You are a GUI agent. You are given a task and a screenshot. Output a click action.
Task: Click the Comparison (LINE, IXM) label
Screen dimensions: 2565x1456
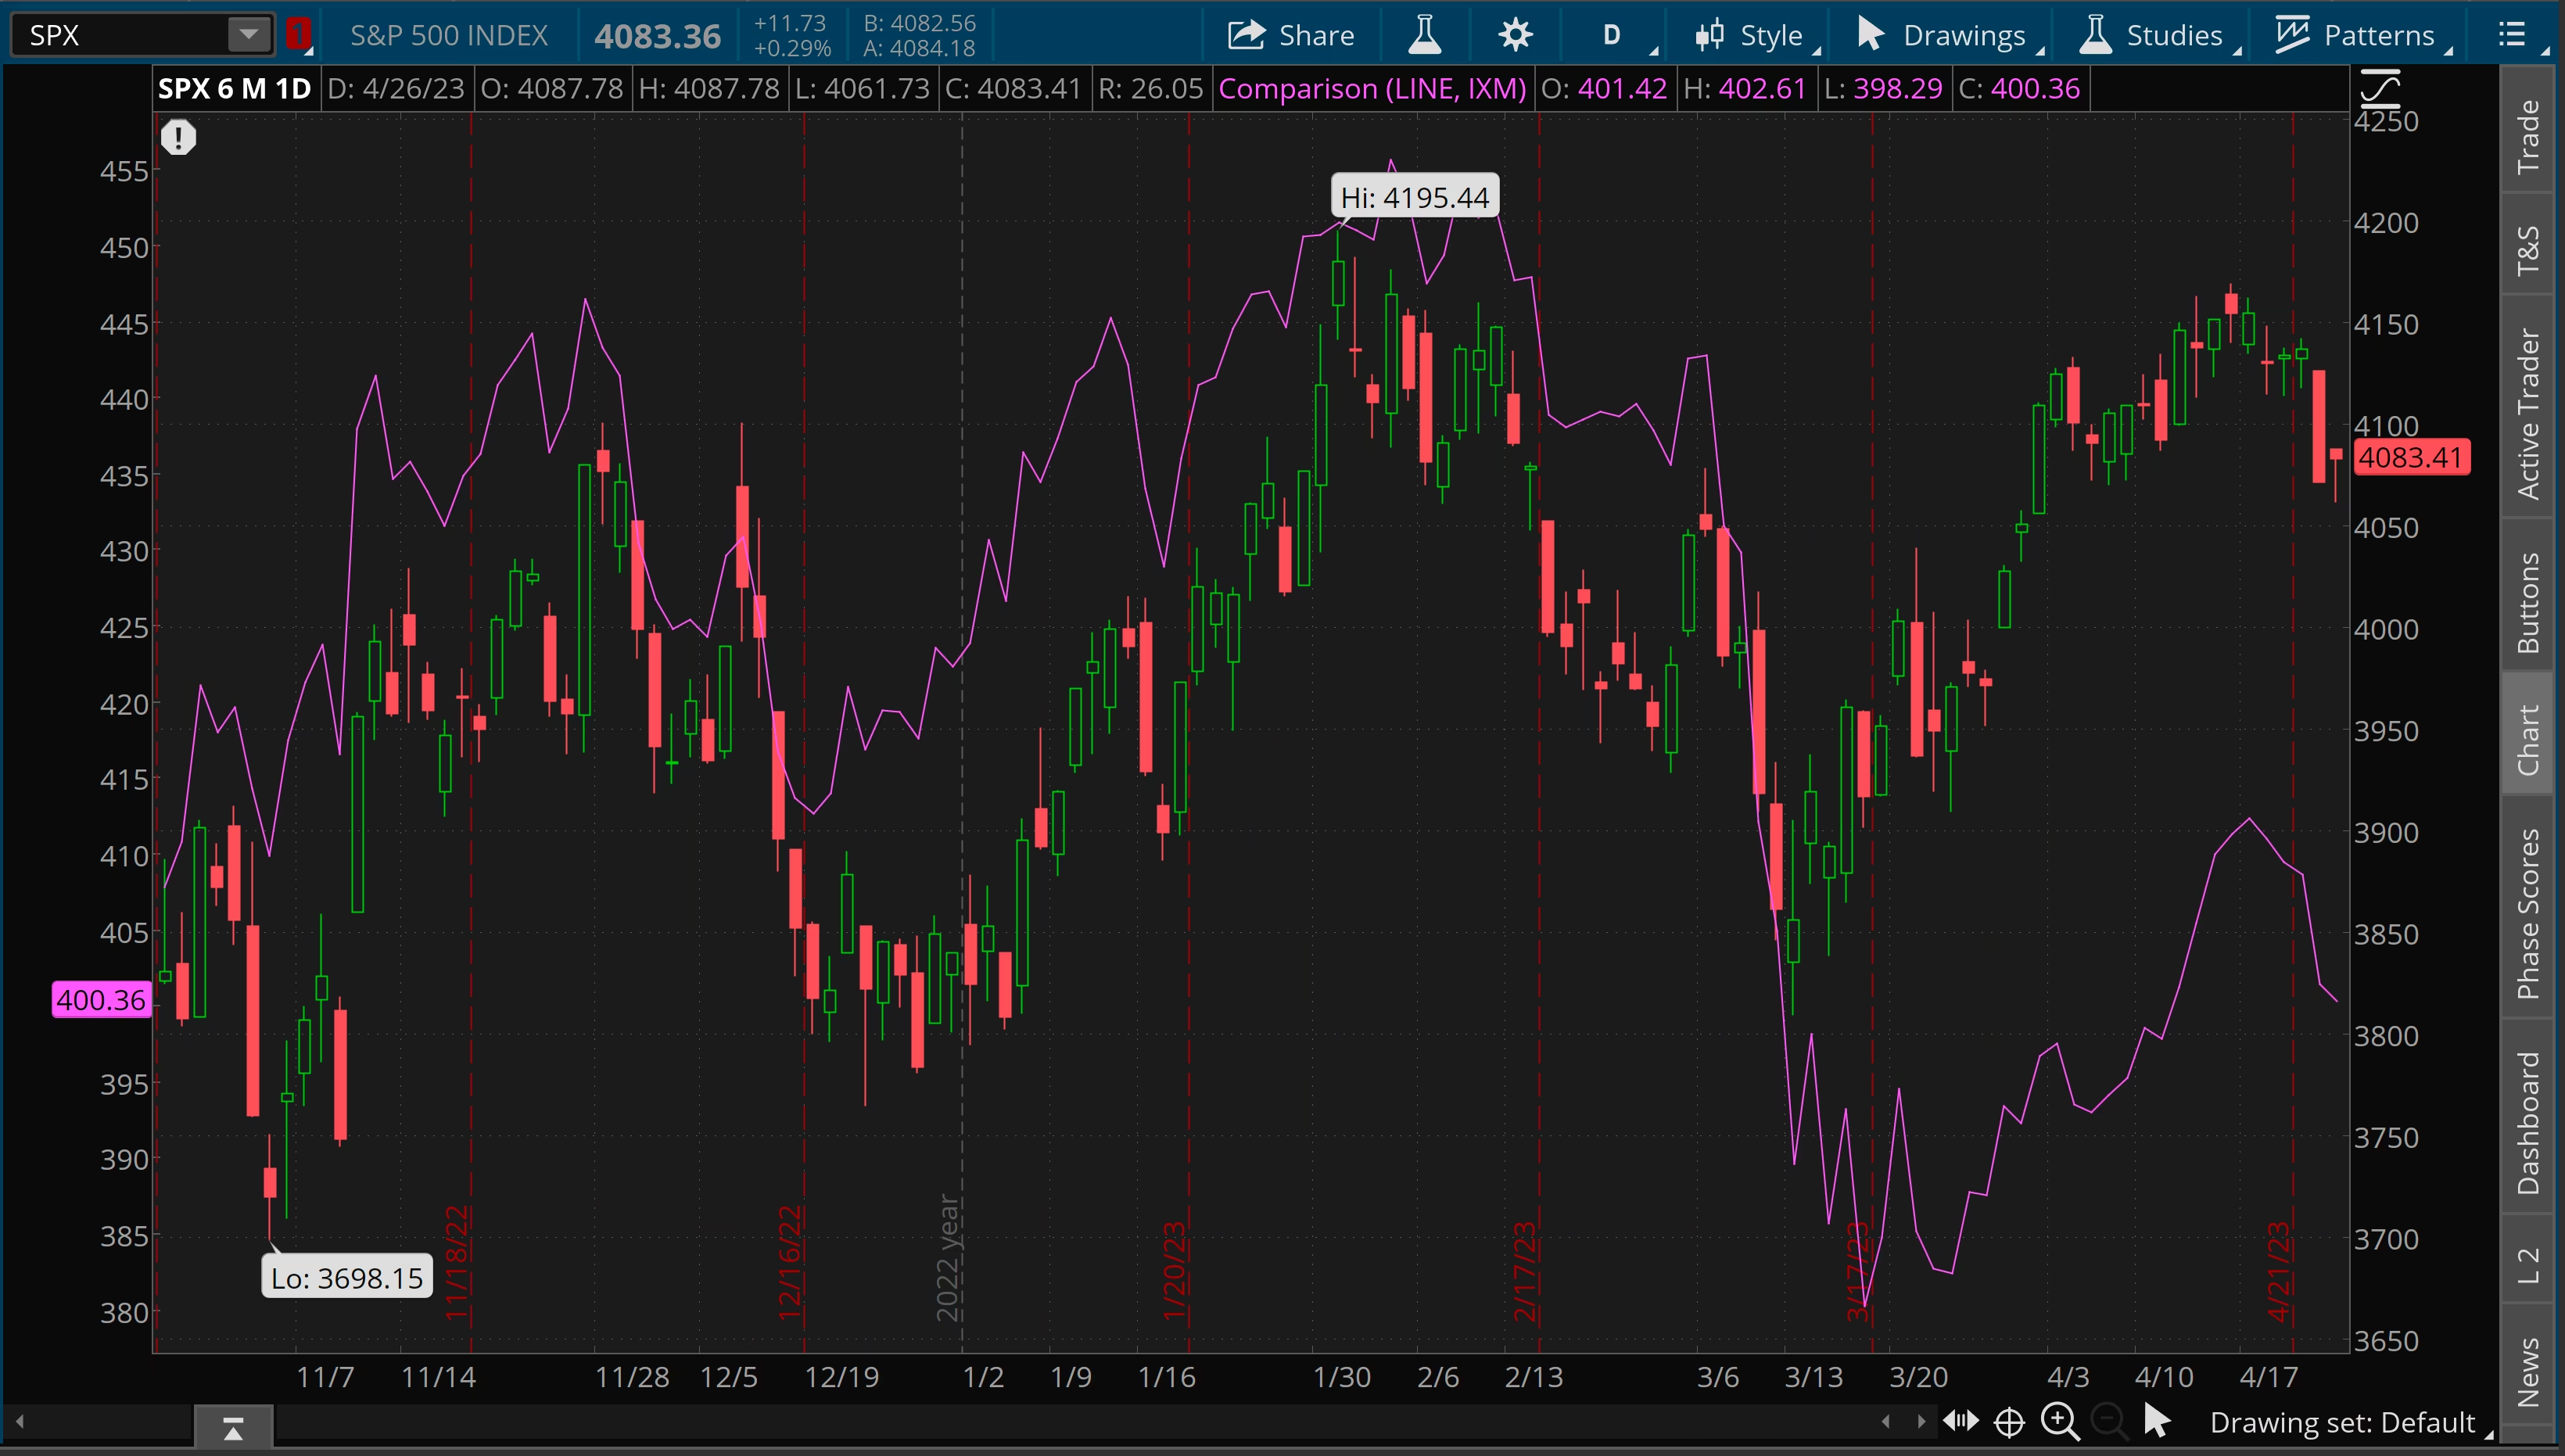[1372, 89]
